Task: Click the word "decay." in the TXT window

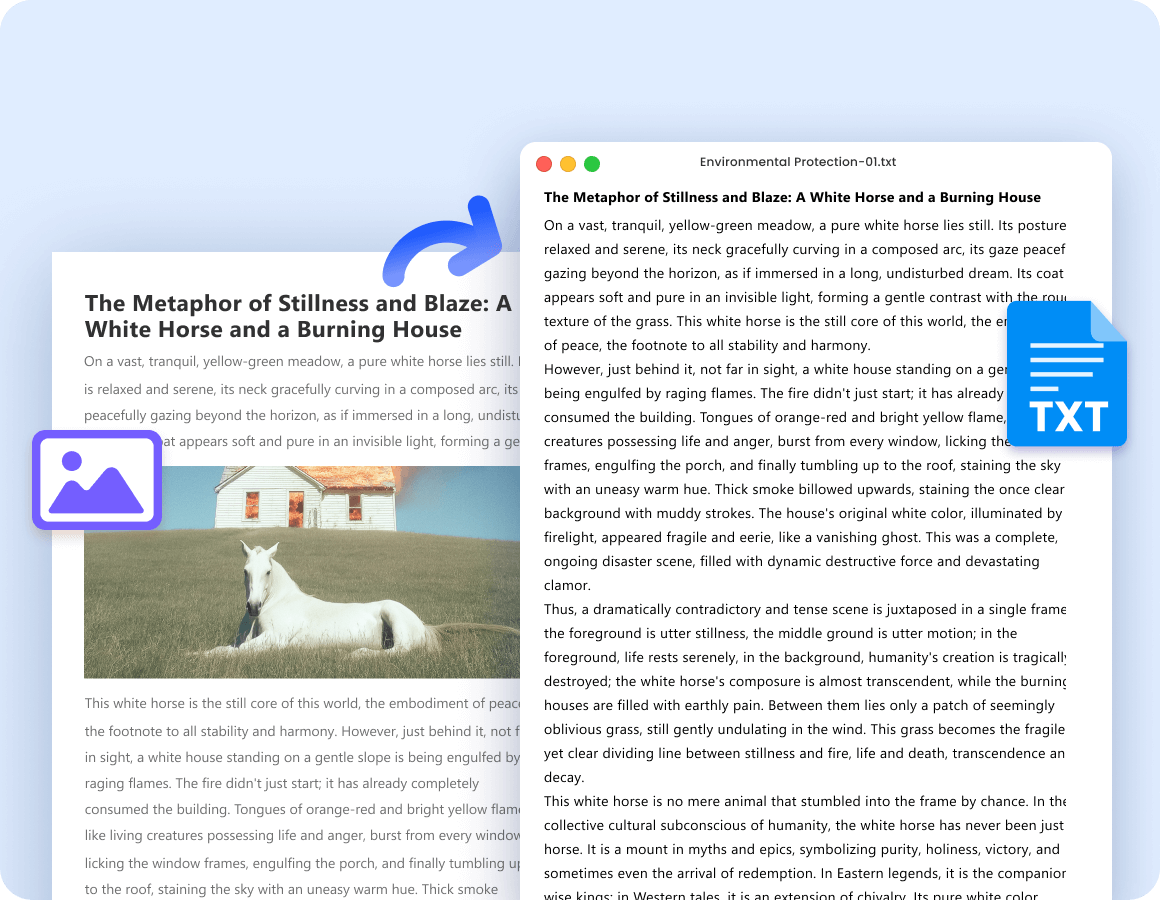Action: 564,777
